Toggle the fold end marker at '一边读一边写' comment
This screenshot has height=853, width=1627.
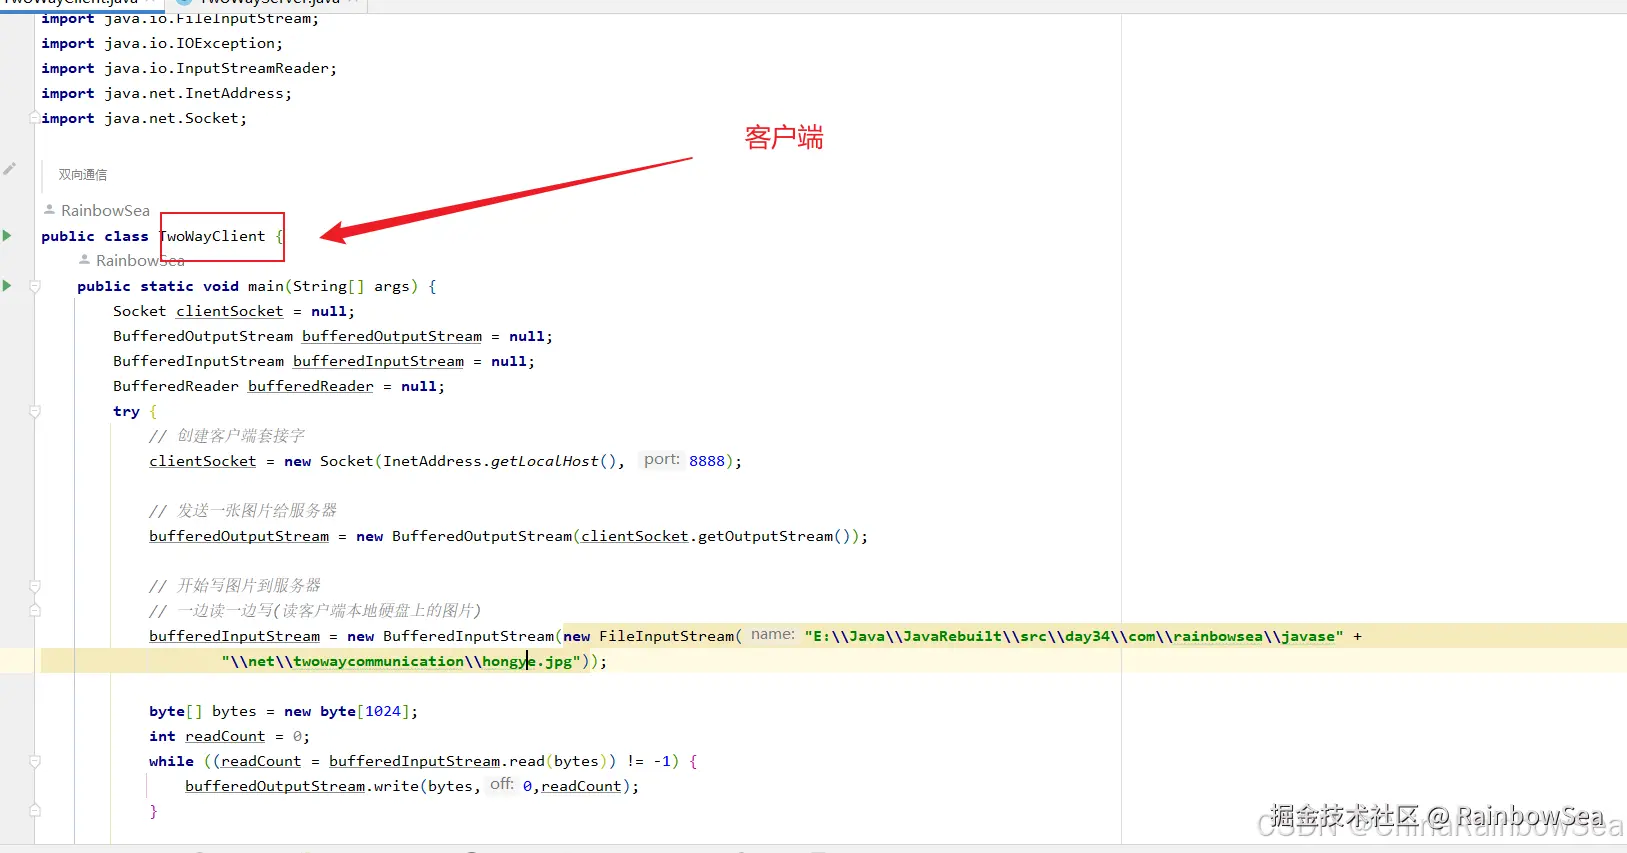35,611
